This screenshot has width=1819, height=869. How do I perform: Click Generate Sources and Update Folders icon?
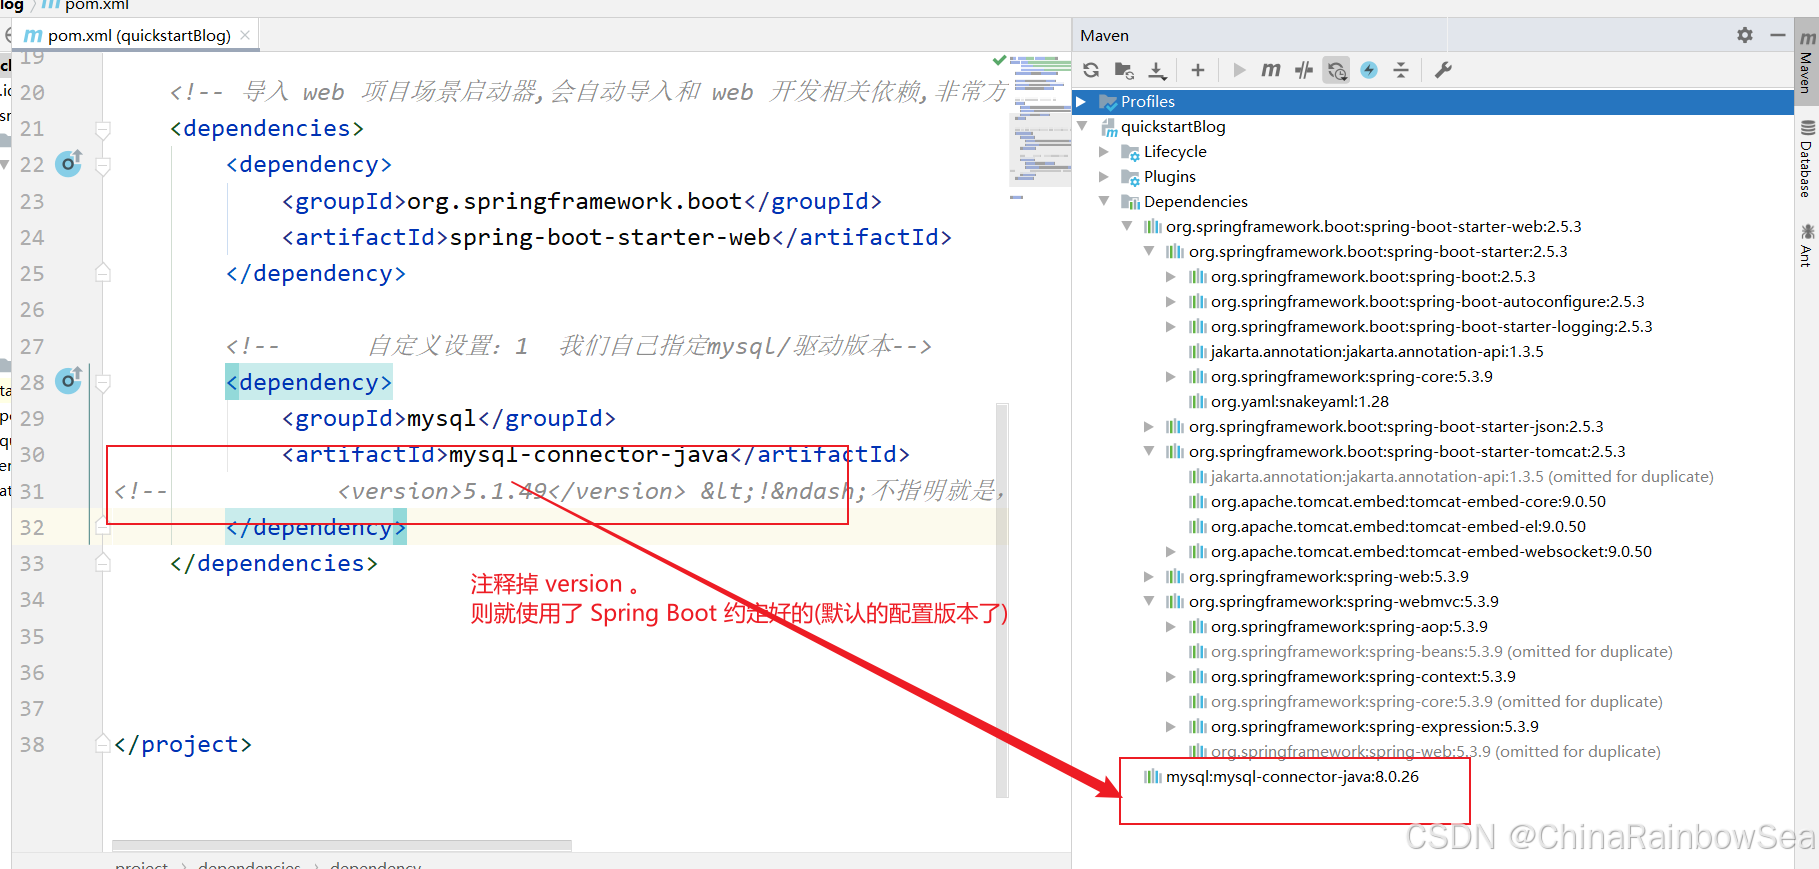pos(1124,70)
